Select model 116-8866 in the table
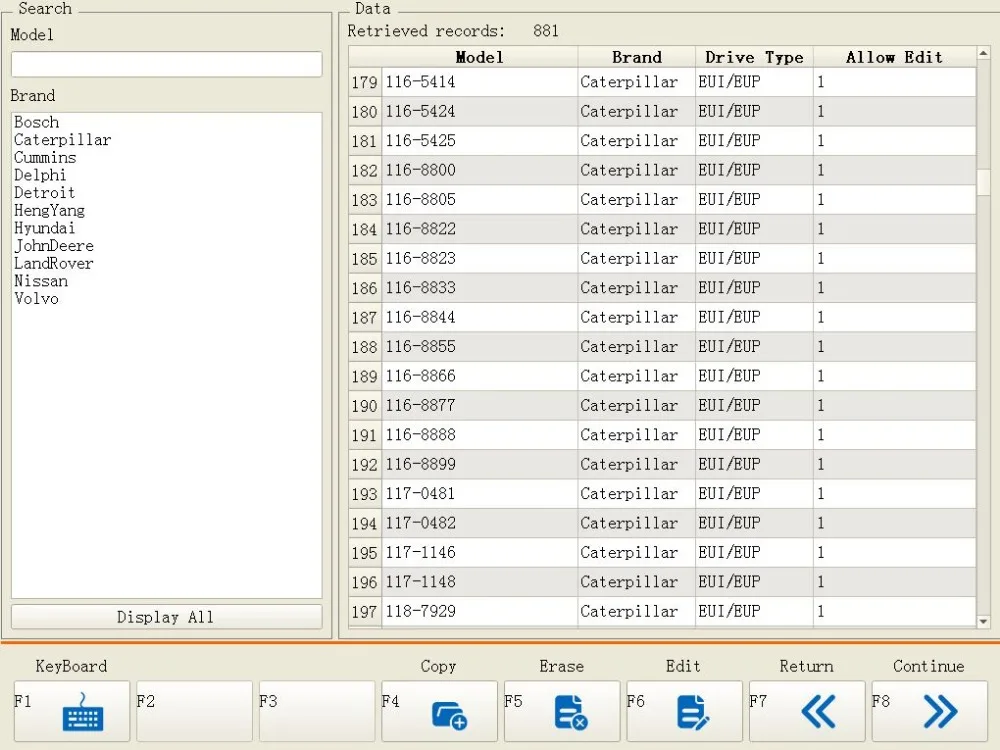The height and width of the screenshot is (750, 1000). (x=480, y=376)
